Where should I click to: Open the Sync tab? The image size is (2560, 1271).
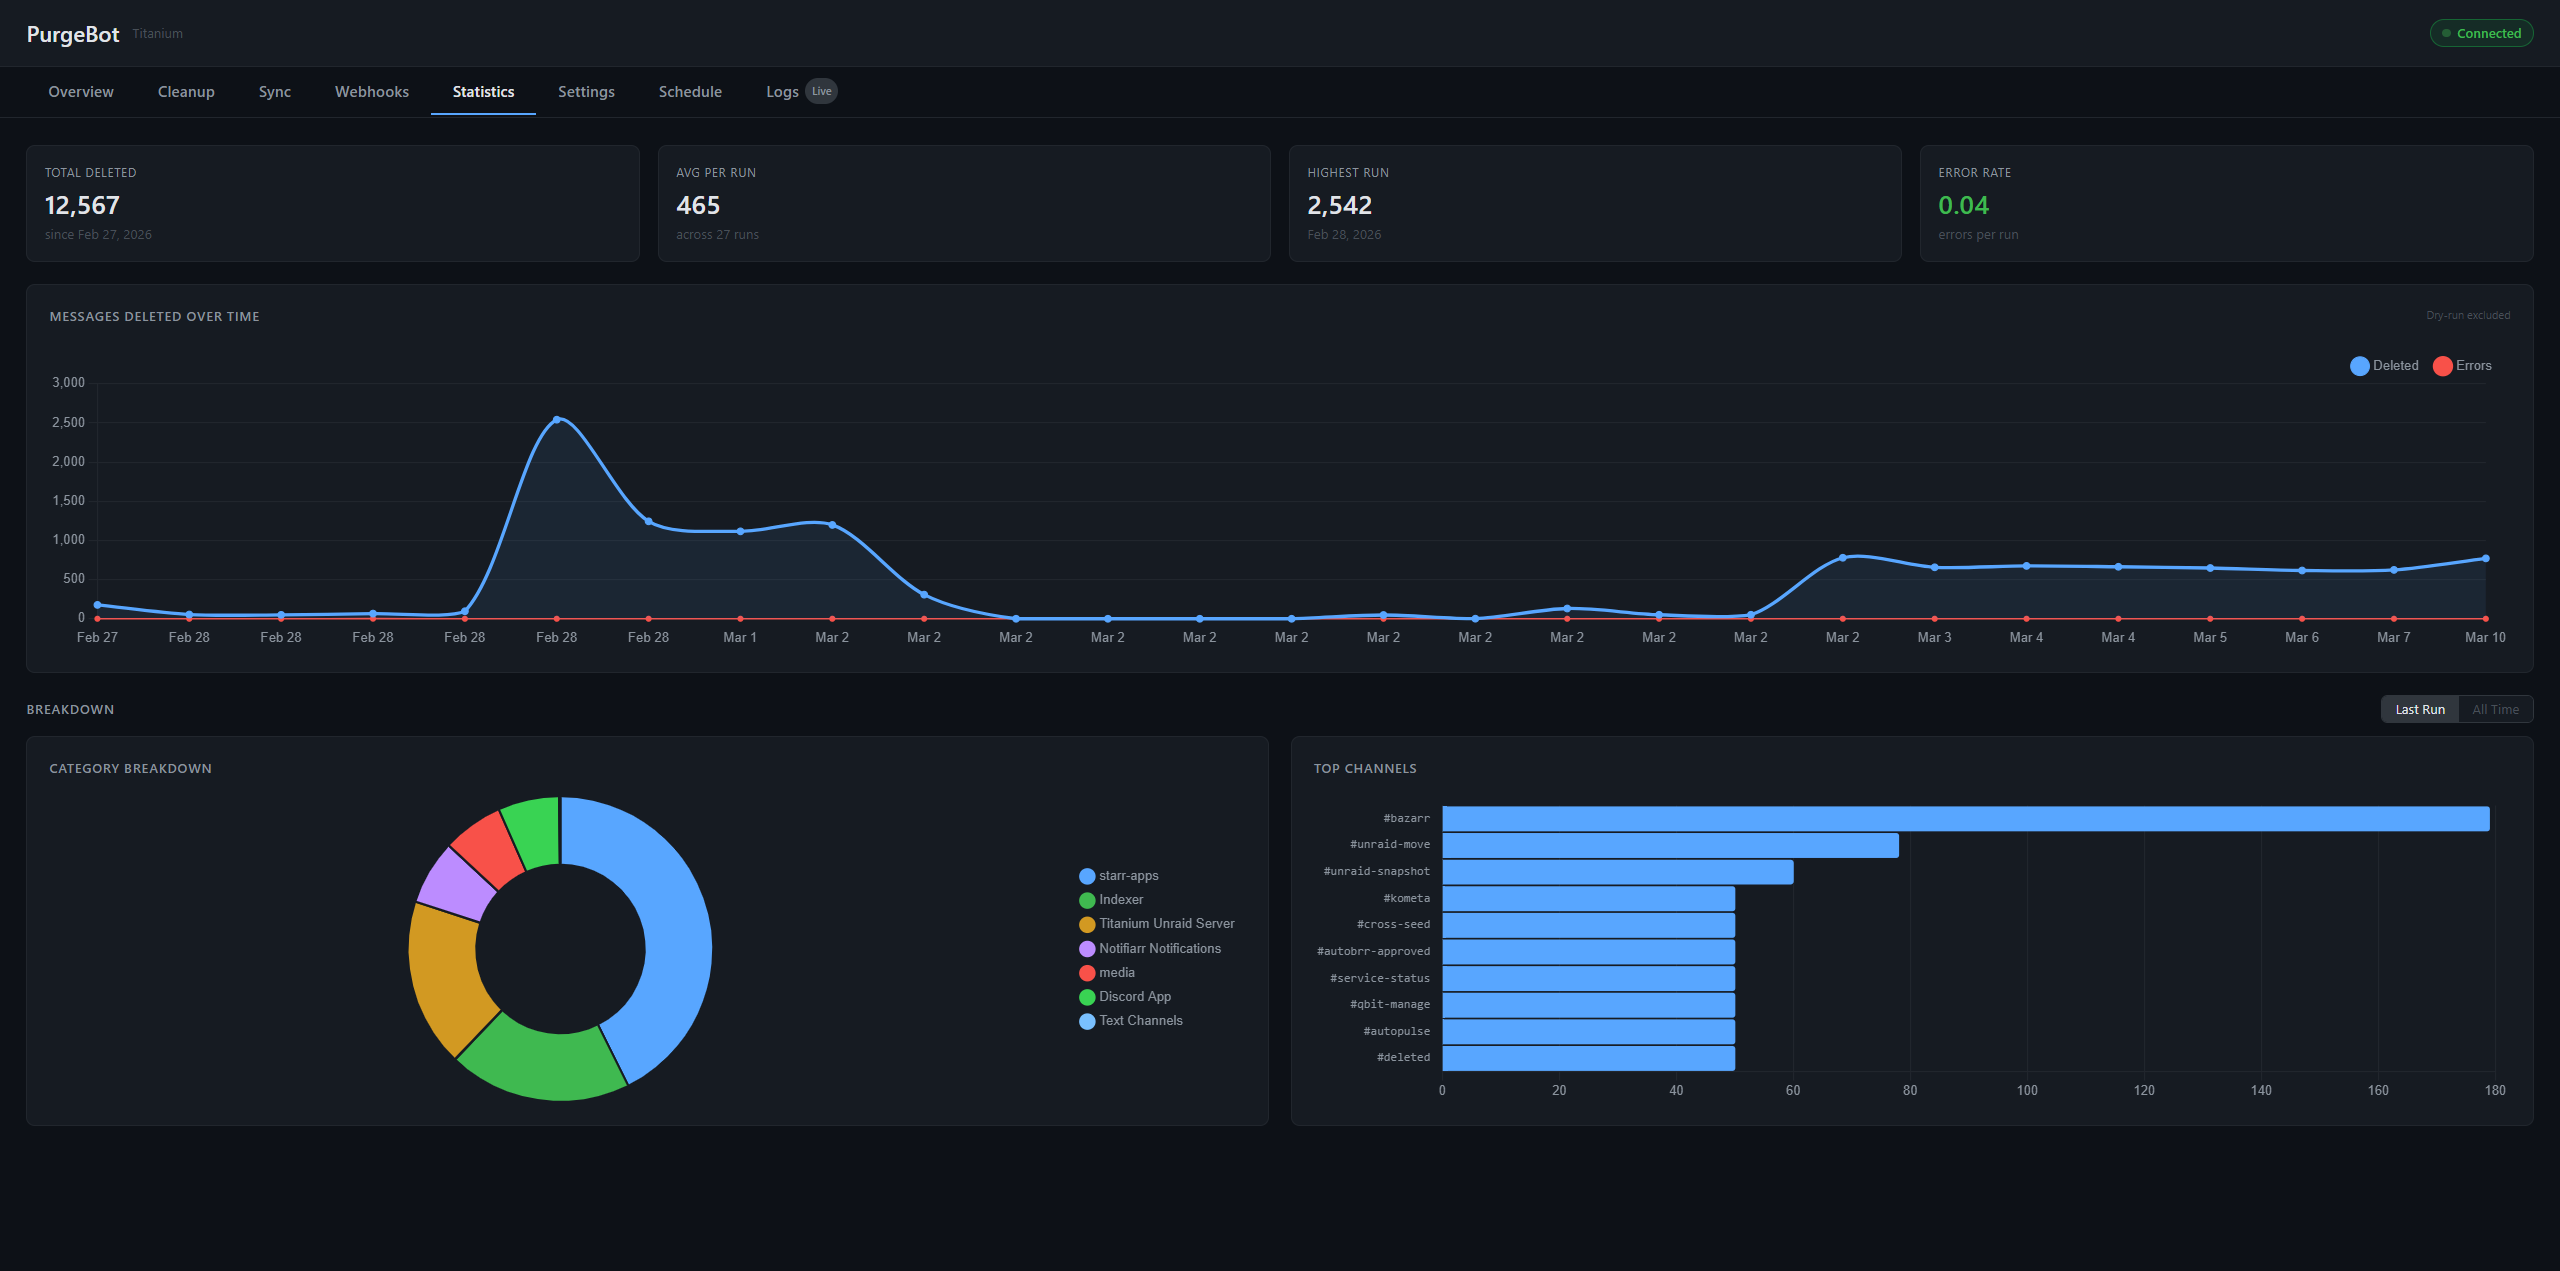[275, 92]
